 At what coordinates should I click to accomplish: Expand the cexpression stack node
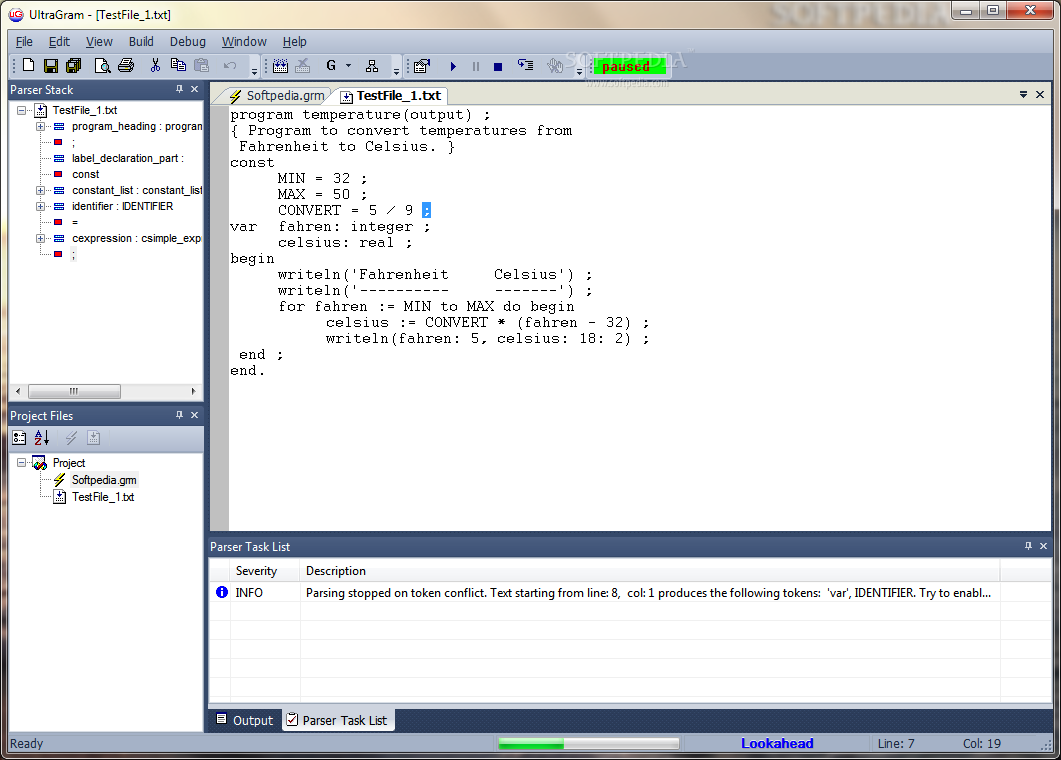(x=41, y=238)
